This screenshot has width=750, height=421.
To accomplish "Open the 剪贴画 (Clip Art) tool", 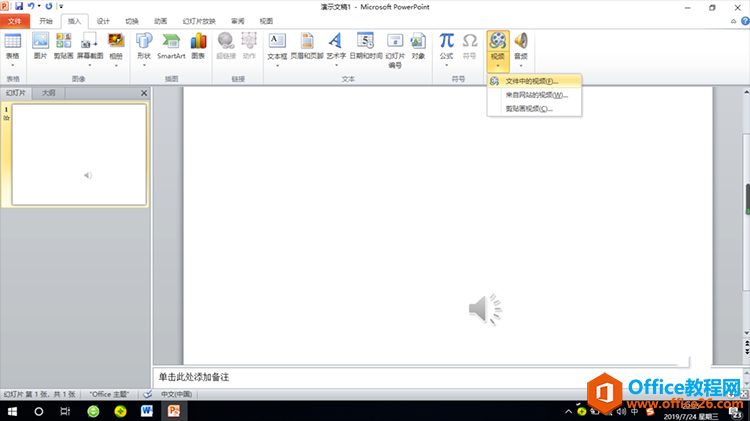I will point(64,45).
